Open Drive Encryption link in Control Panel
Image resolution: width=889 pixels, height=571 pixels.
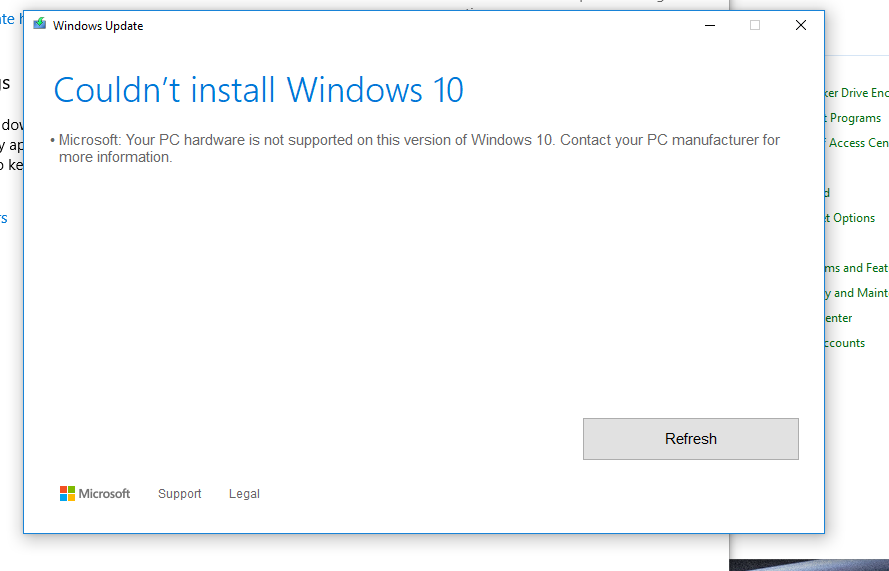tap(857, 93)
